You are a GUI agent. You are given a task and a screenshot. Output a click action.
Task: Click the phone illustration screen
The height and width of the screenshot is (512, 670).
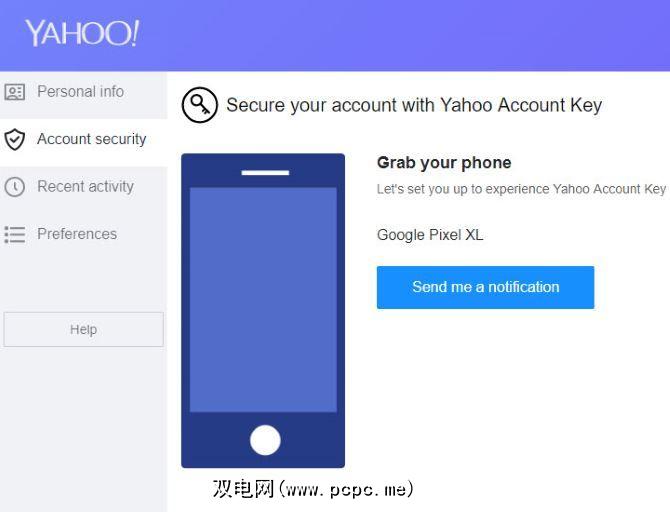263,299
